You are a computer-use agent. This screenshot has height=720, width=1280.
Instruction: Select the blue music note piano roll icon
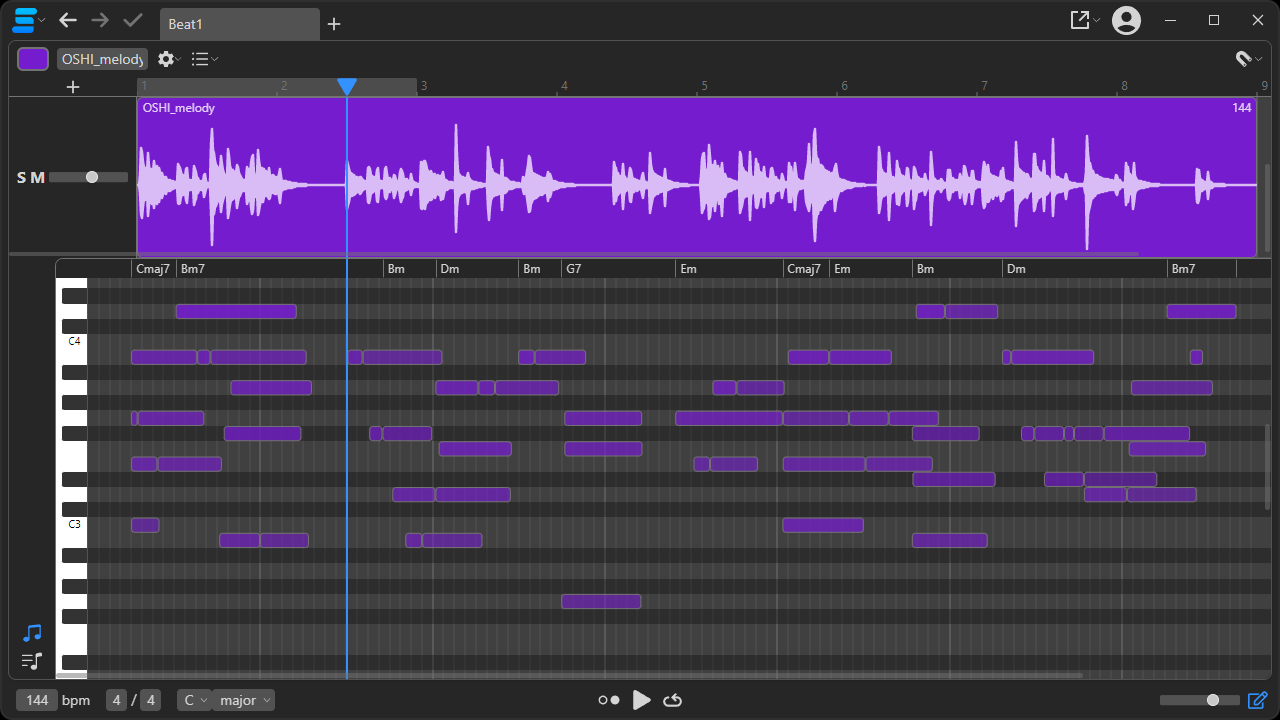[31, 632]
